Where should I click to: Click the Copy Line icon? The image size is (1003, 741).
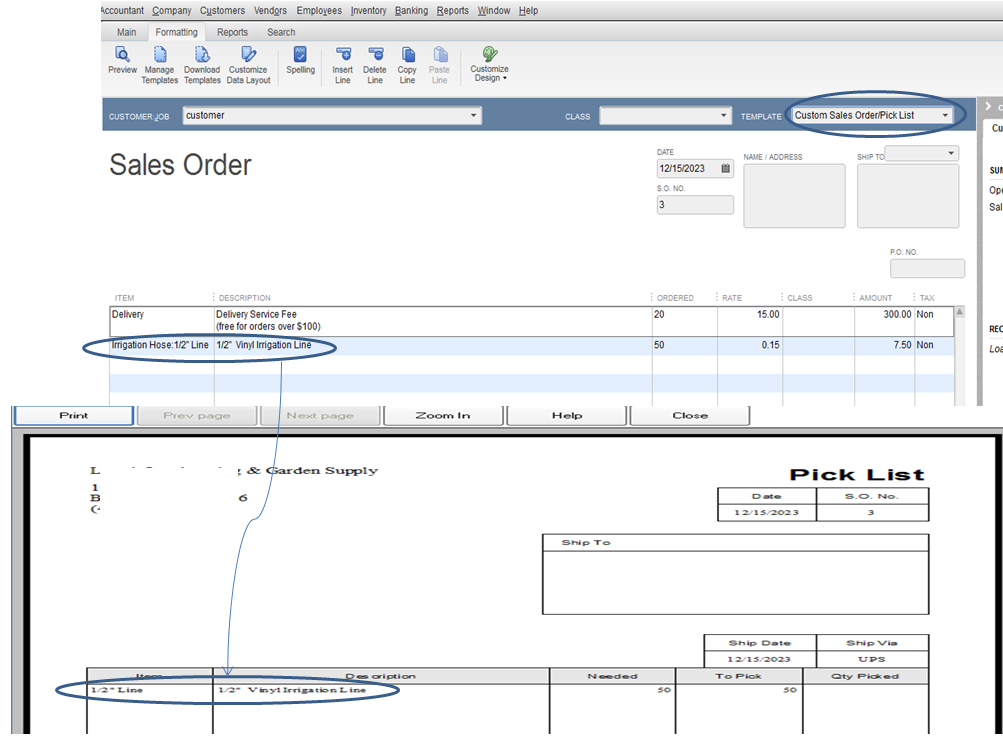click(407, 62)
